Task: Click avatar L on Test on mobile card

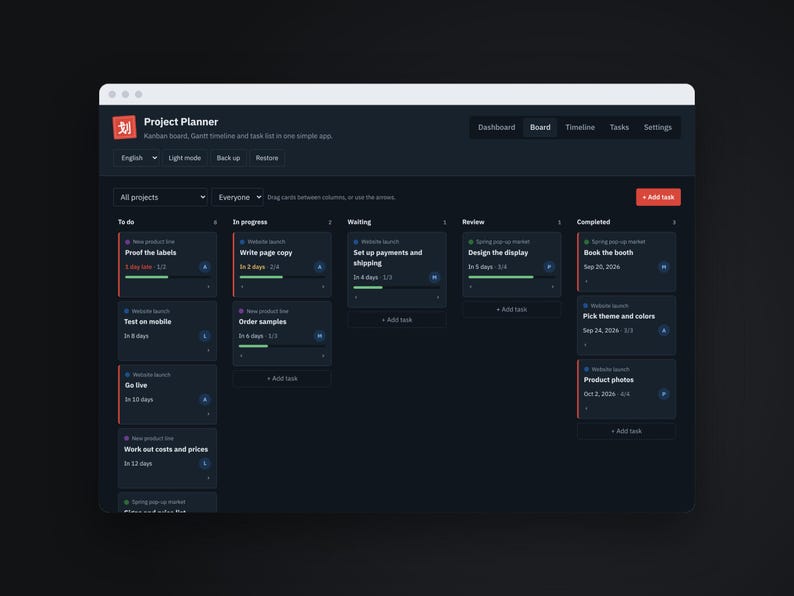Action: point(205,336)
